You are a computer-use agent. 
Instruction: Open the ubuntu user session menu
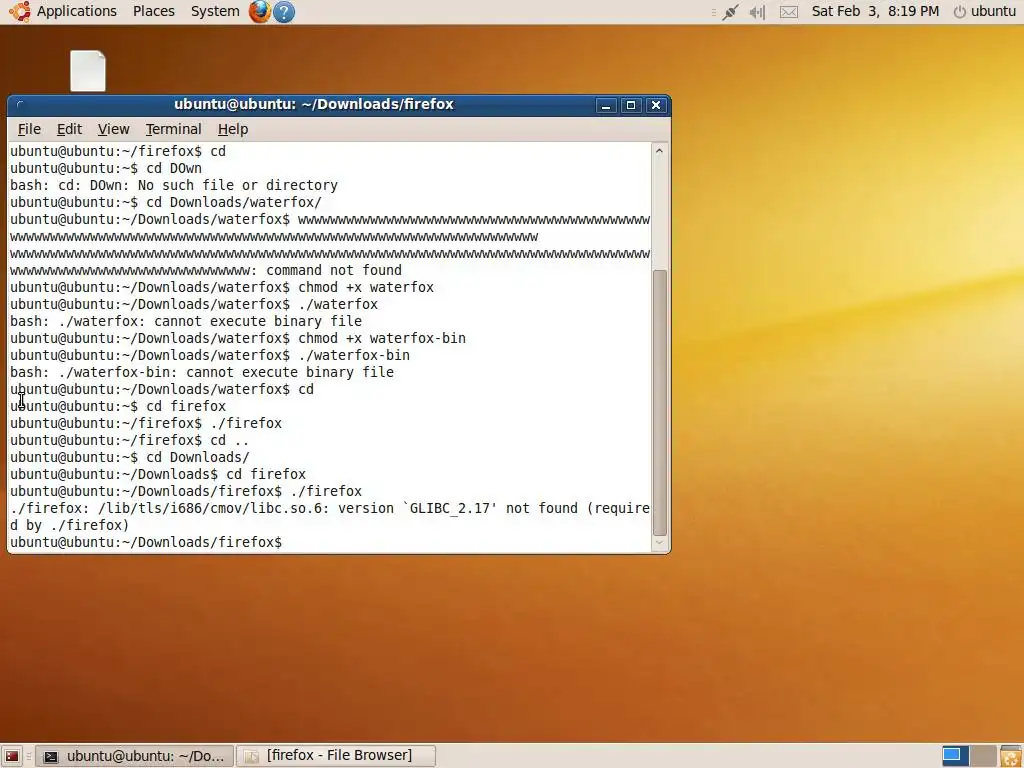(x=985, y=11)
